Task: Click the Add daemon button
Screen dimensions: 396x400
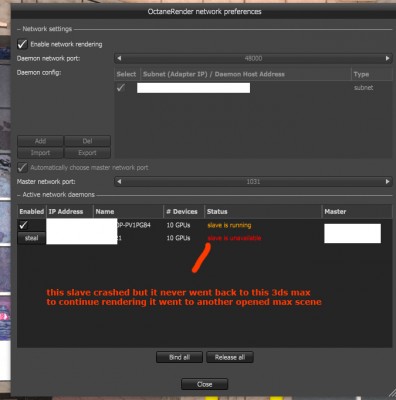Action: pos(40,141)
